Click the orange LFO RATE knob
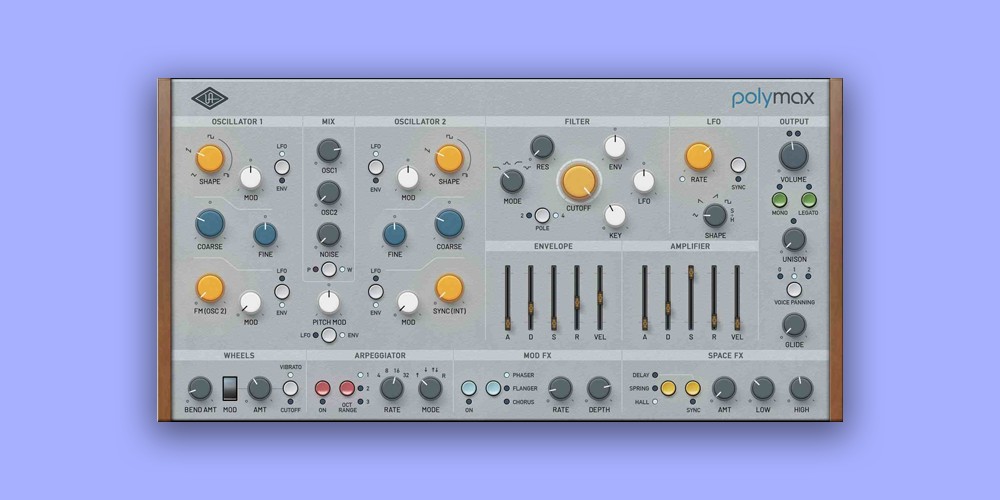The height and width of the screenshot is (500, 1000). [x=699, y=157]
